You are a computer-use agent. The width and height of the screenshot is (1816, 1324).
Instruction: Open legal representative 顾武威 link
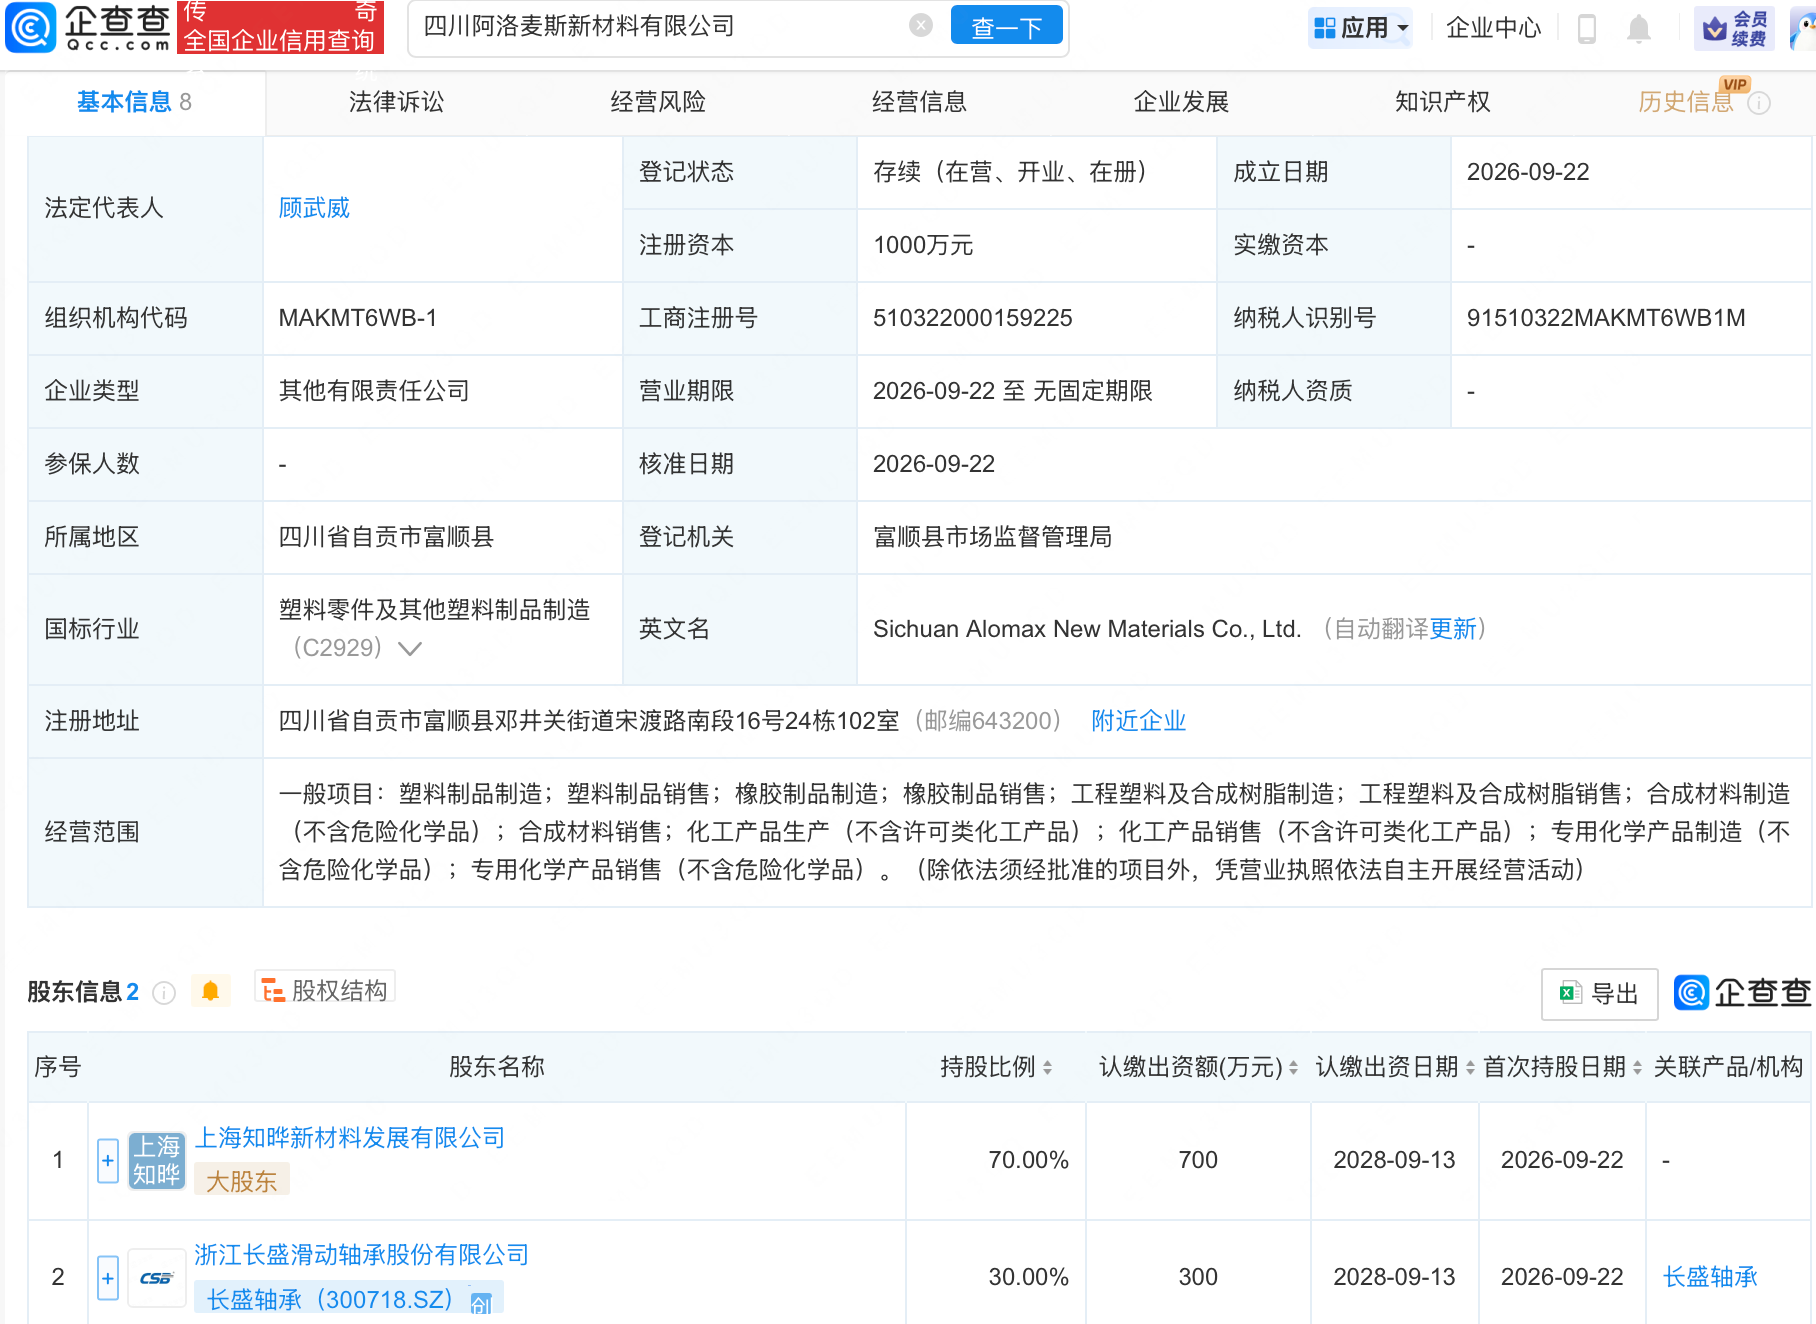click(x=314, y=208)
